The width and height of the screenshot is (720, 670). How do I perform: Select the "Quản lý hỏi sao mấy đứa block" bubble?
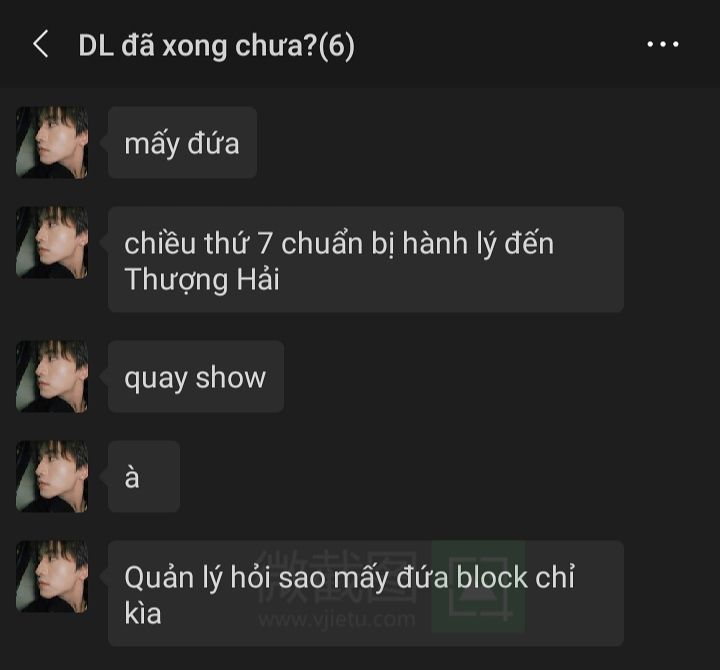click(366, 593)
